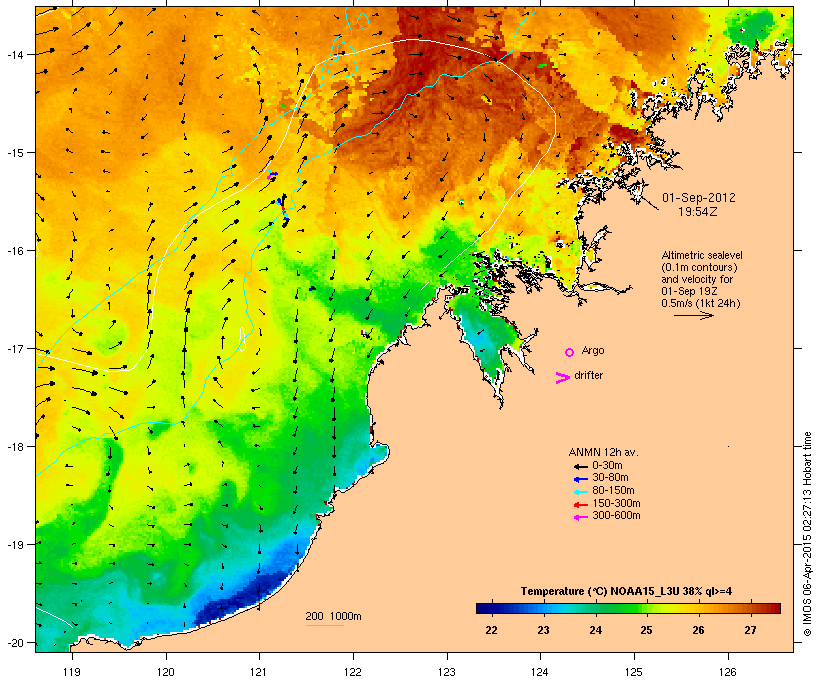Screen dimensions: 820x680
Task: Click the 'drifter' legend label
Action: tap(588, 375)
